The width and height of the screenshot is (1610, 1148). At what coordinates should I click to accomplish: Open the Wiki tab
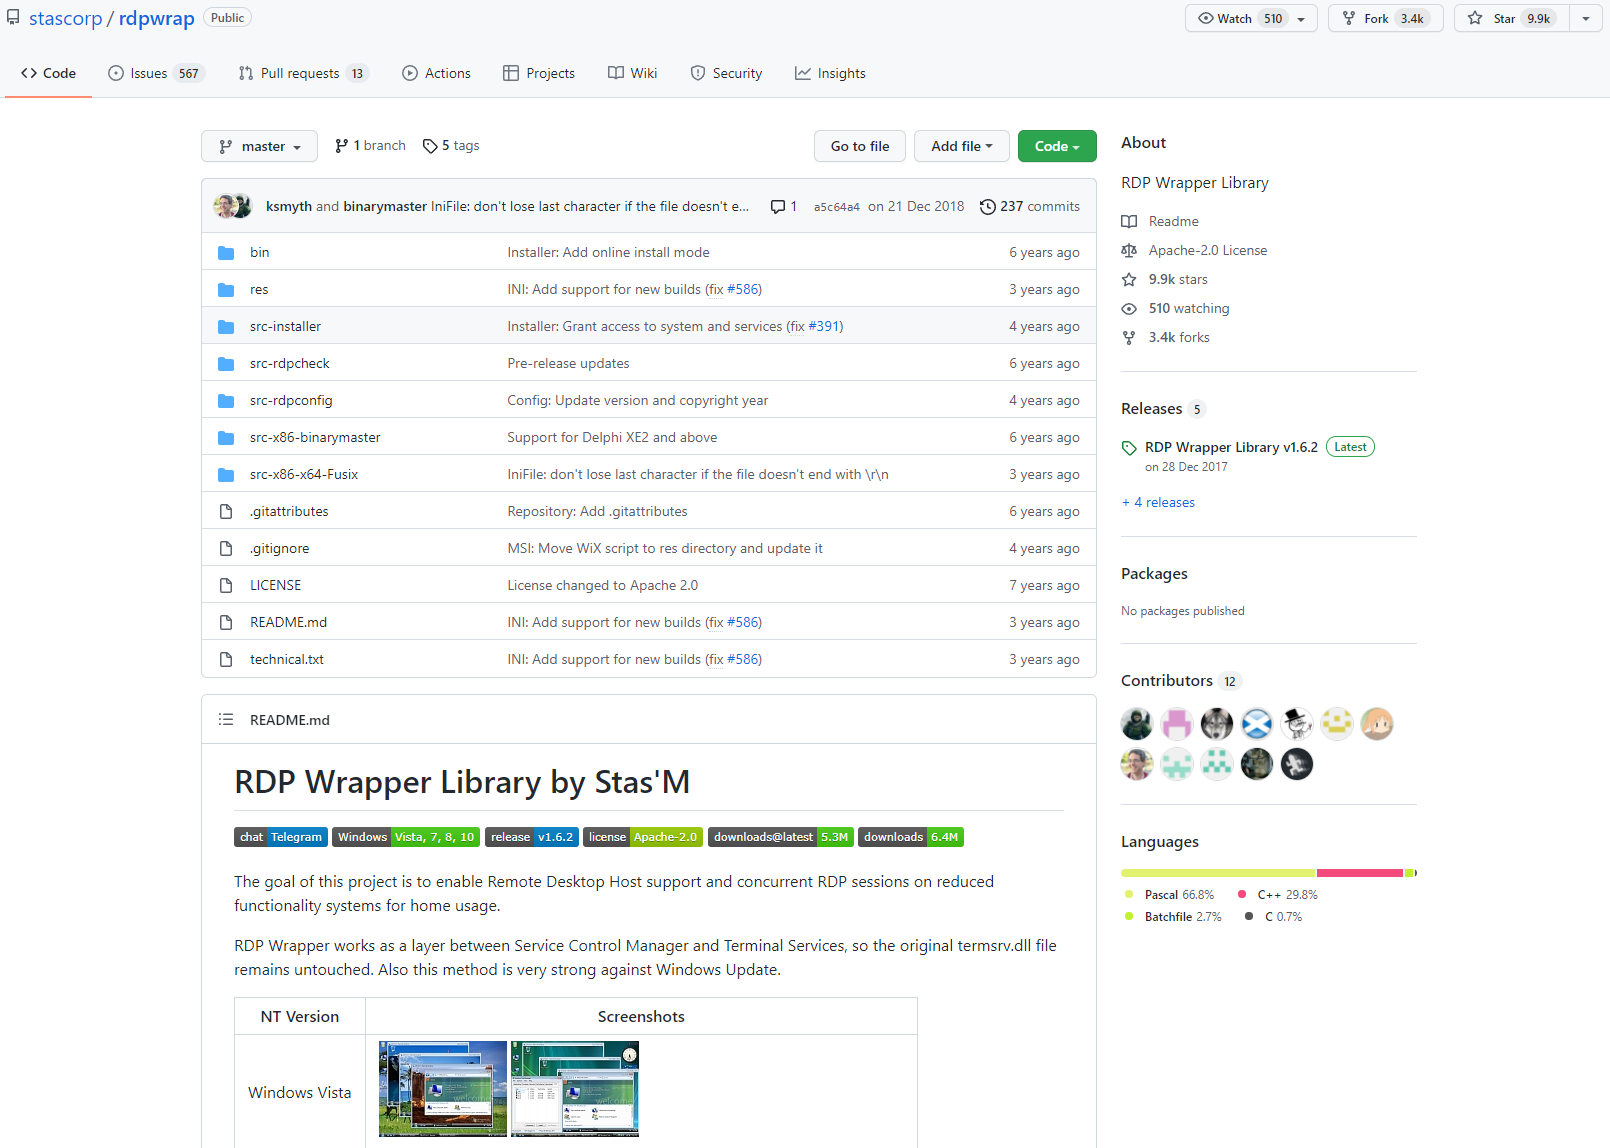(x=633, y=73)
